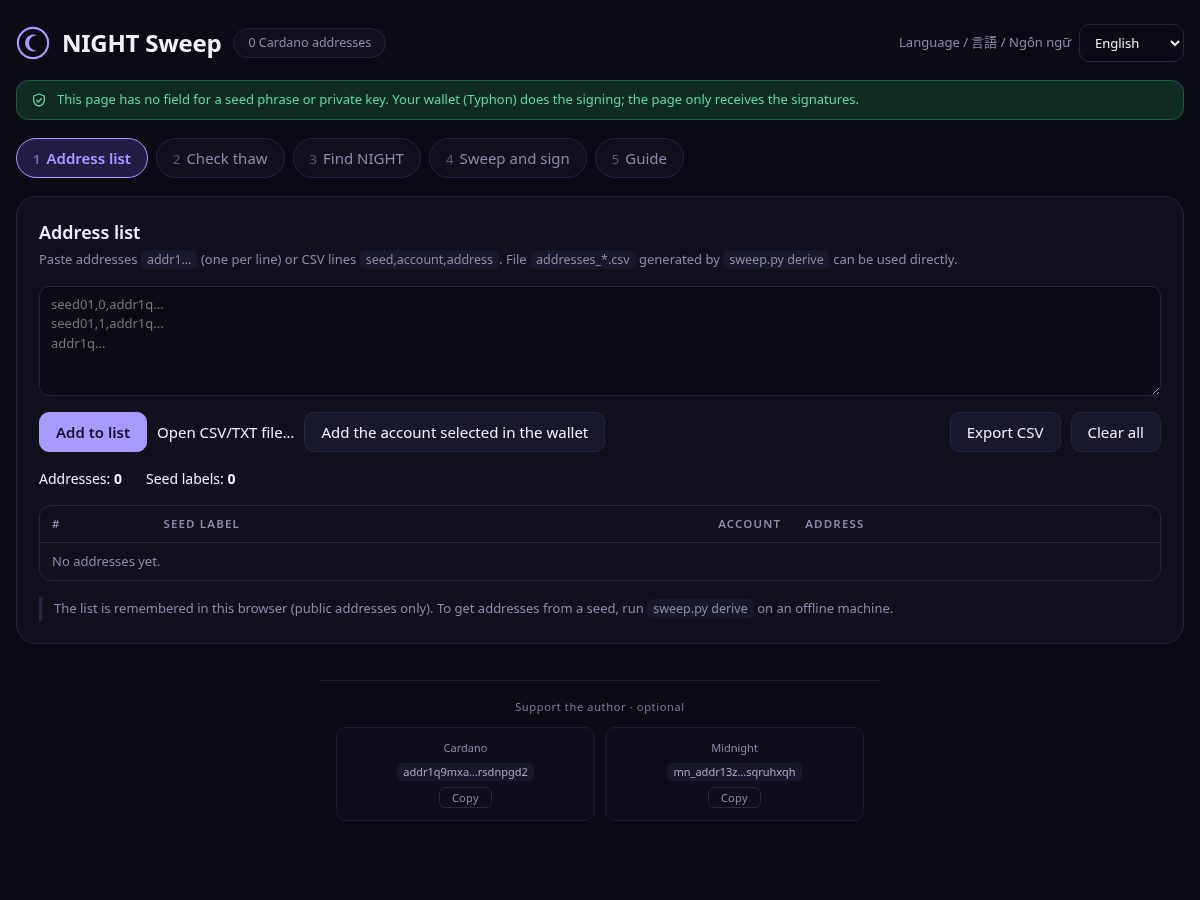Click the 'Midnight' donation card label
1200x900 pixels.
click(x=734, y=748)
